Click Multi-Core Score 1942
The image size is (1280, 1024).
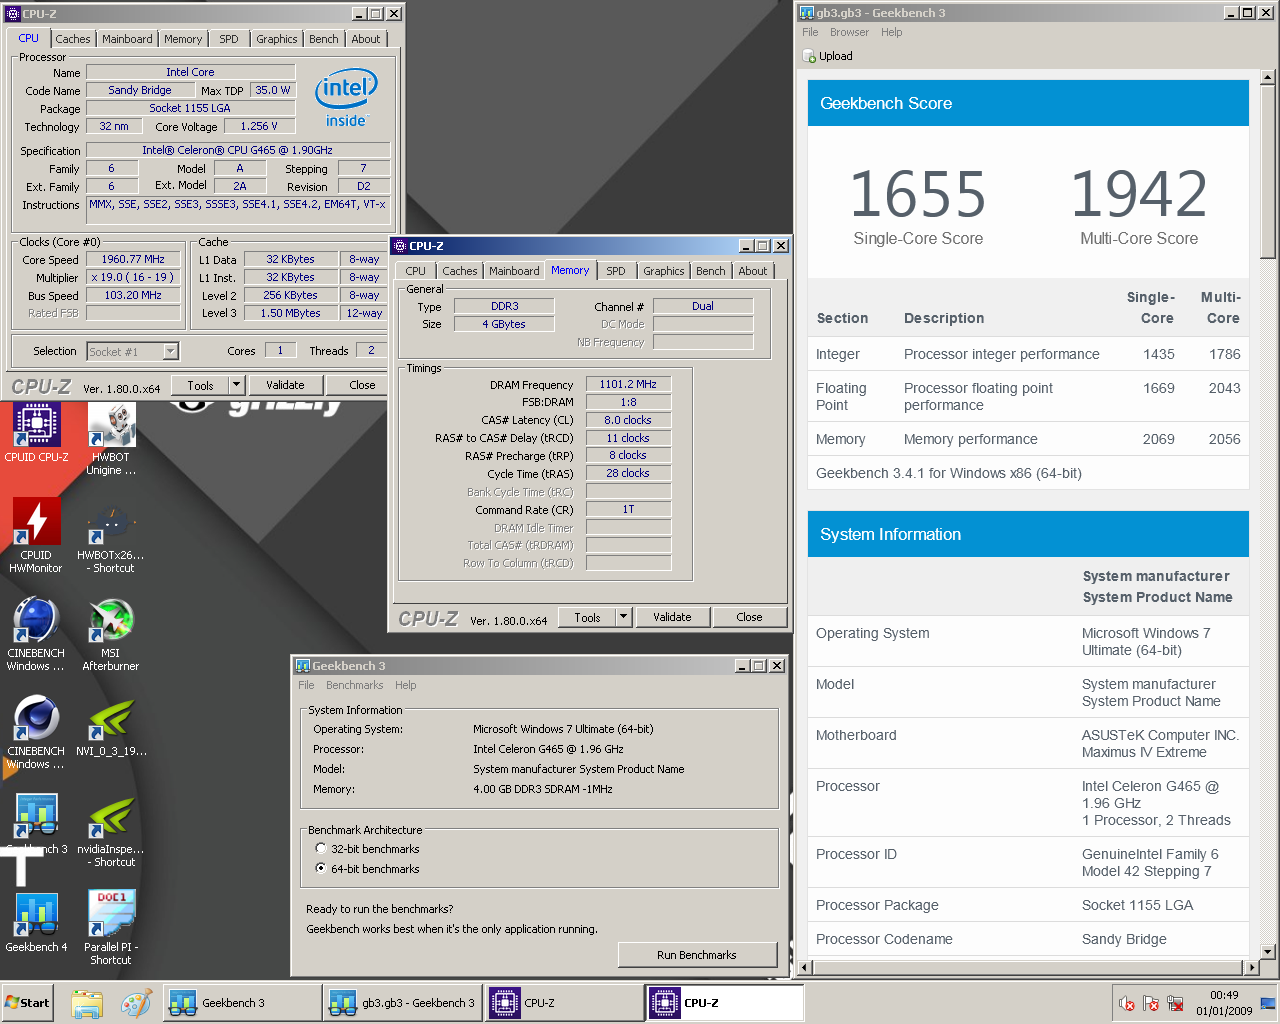1139,194
